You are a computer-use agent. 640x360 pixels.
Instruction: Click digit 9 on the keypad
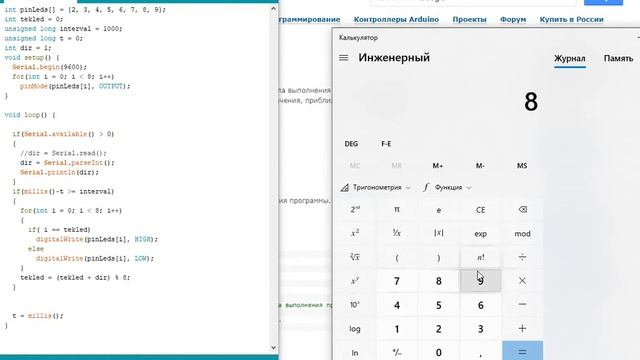pyautogui.click(x=481, y=281)
